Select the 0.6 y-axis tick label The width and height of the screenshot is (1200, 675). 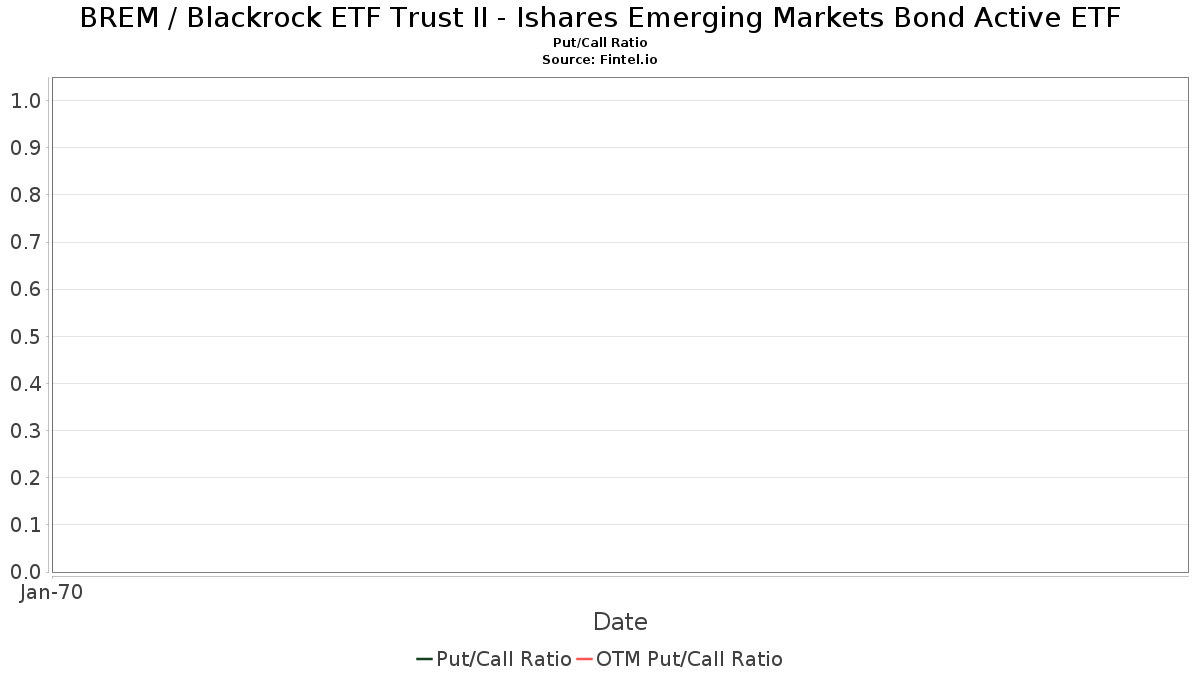click(25, 289)
